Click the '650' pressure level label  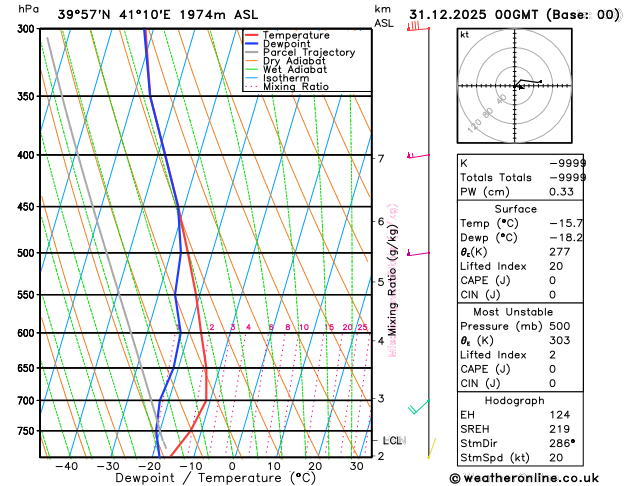28,368
